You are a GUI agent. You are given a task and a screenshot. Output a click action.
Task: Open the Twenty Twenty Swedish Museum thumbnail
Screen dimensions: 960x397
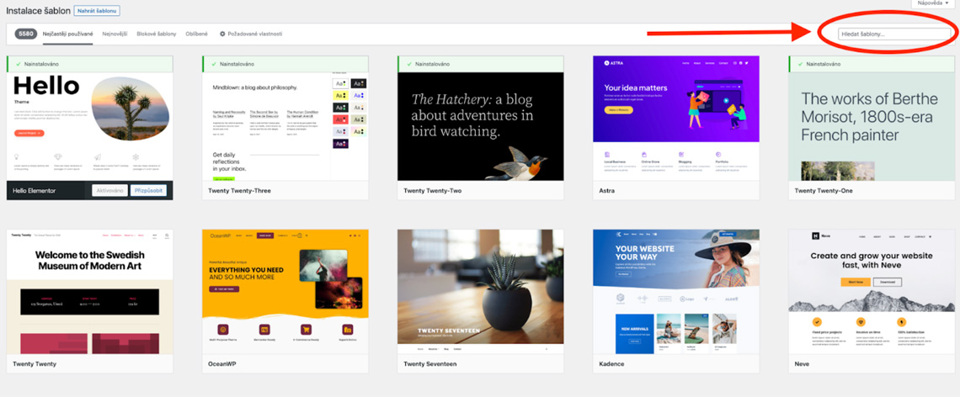[x=89, y=292]
